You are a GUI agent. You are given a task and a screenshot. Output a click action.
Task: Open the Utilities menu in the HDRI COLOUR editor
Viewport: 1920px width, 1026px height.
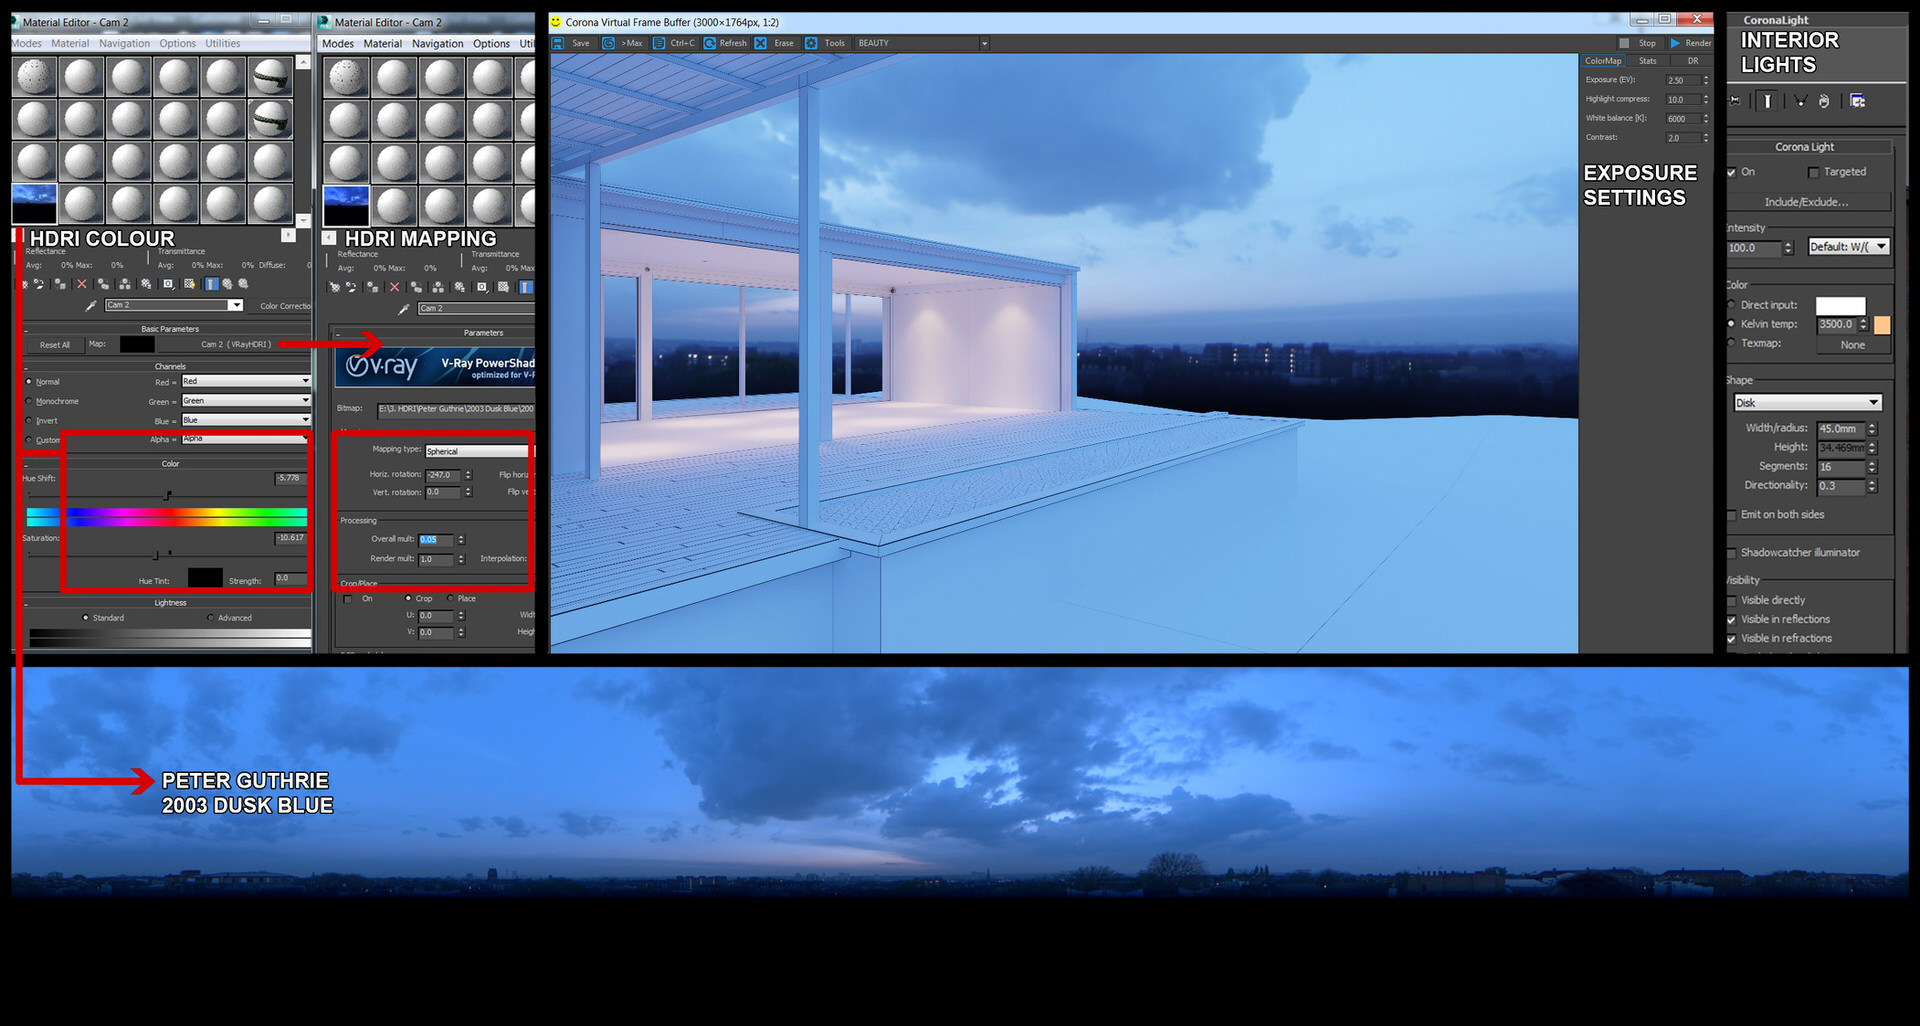click(222, 44)
